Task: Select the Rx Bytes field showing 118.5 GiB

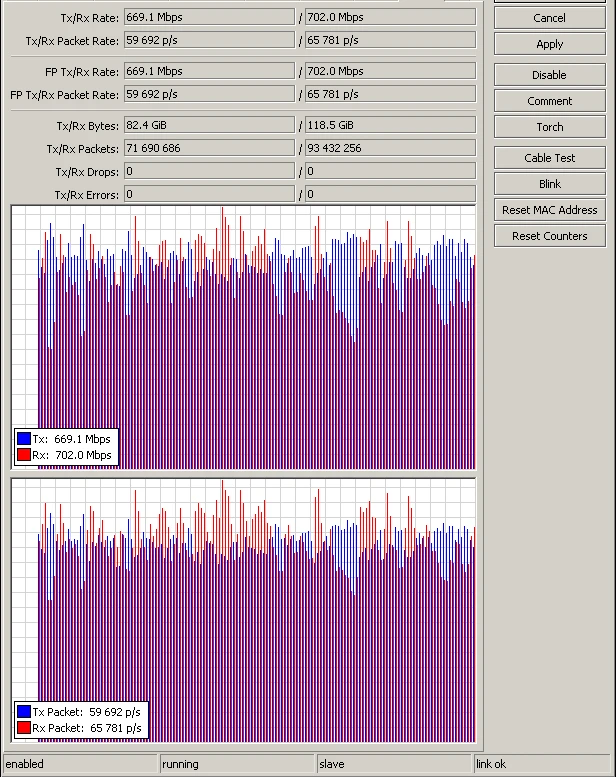Action: (389, 125)
